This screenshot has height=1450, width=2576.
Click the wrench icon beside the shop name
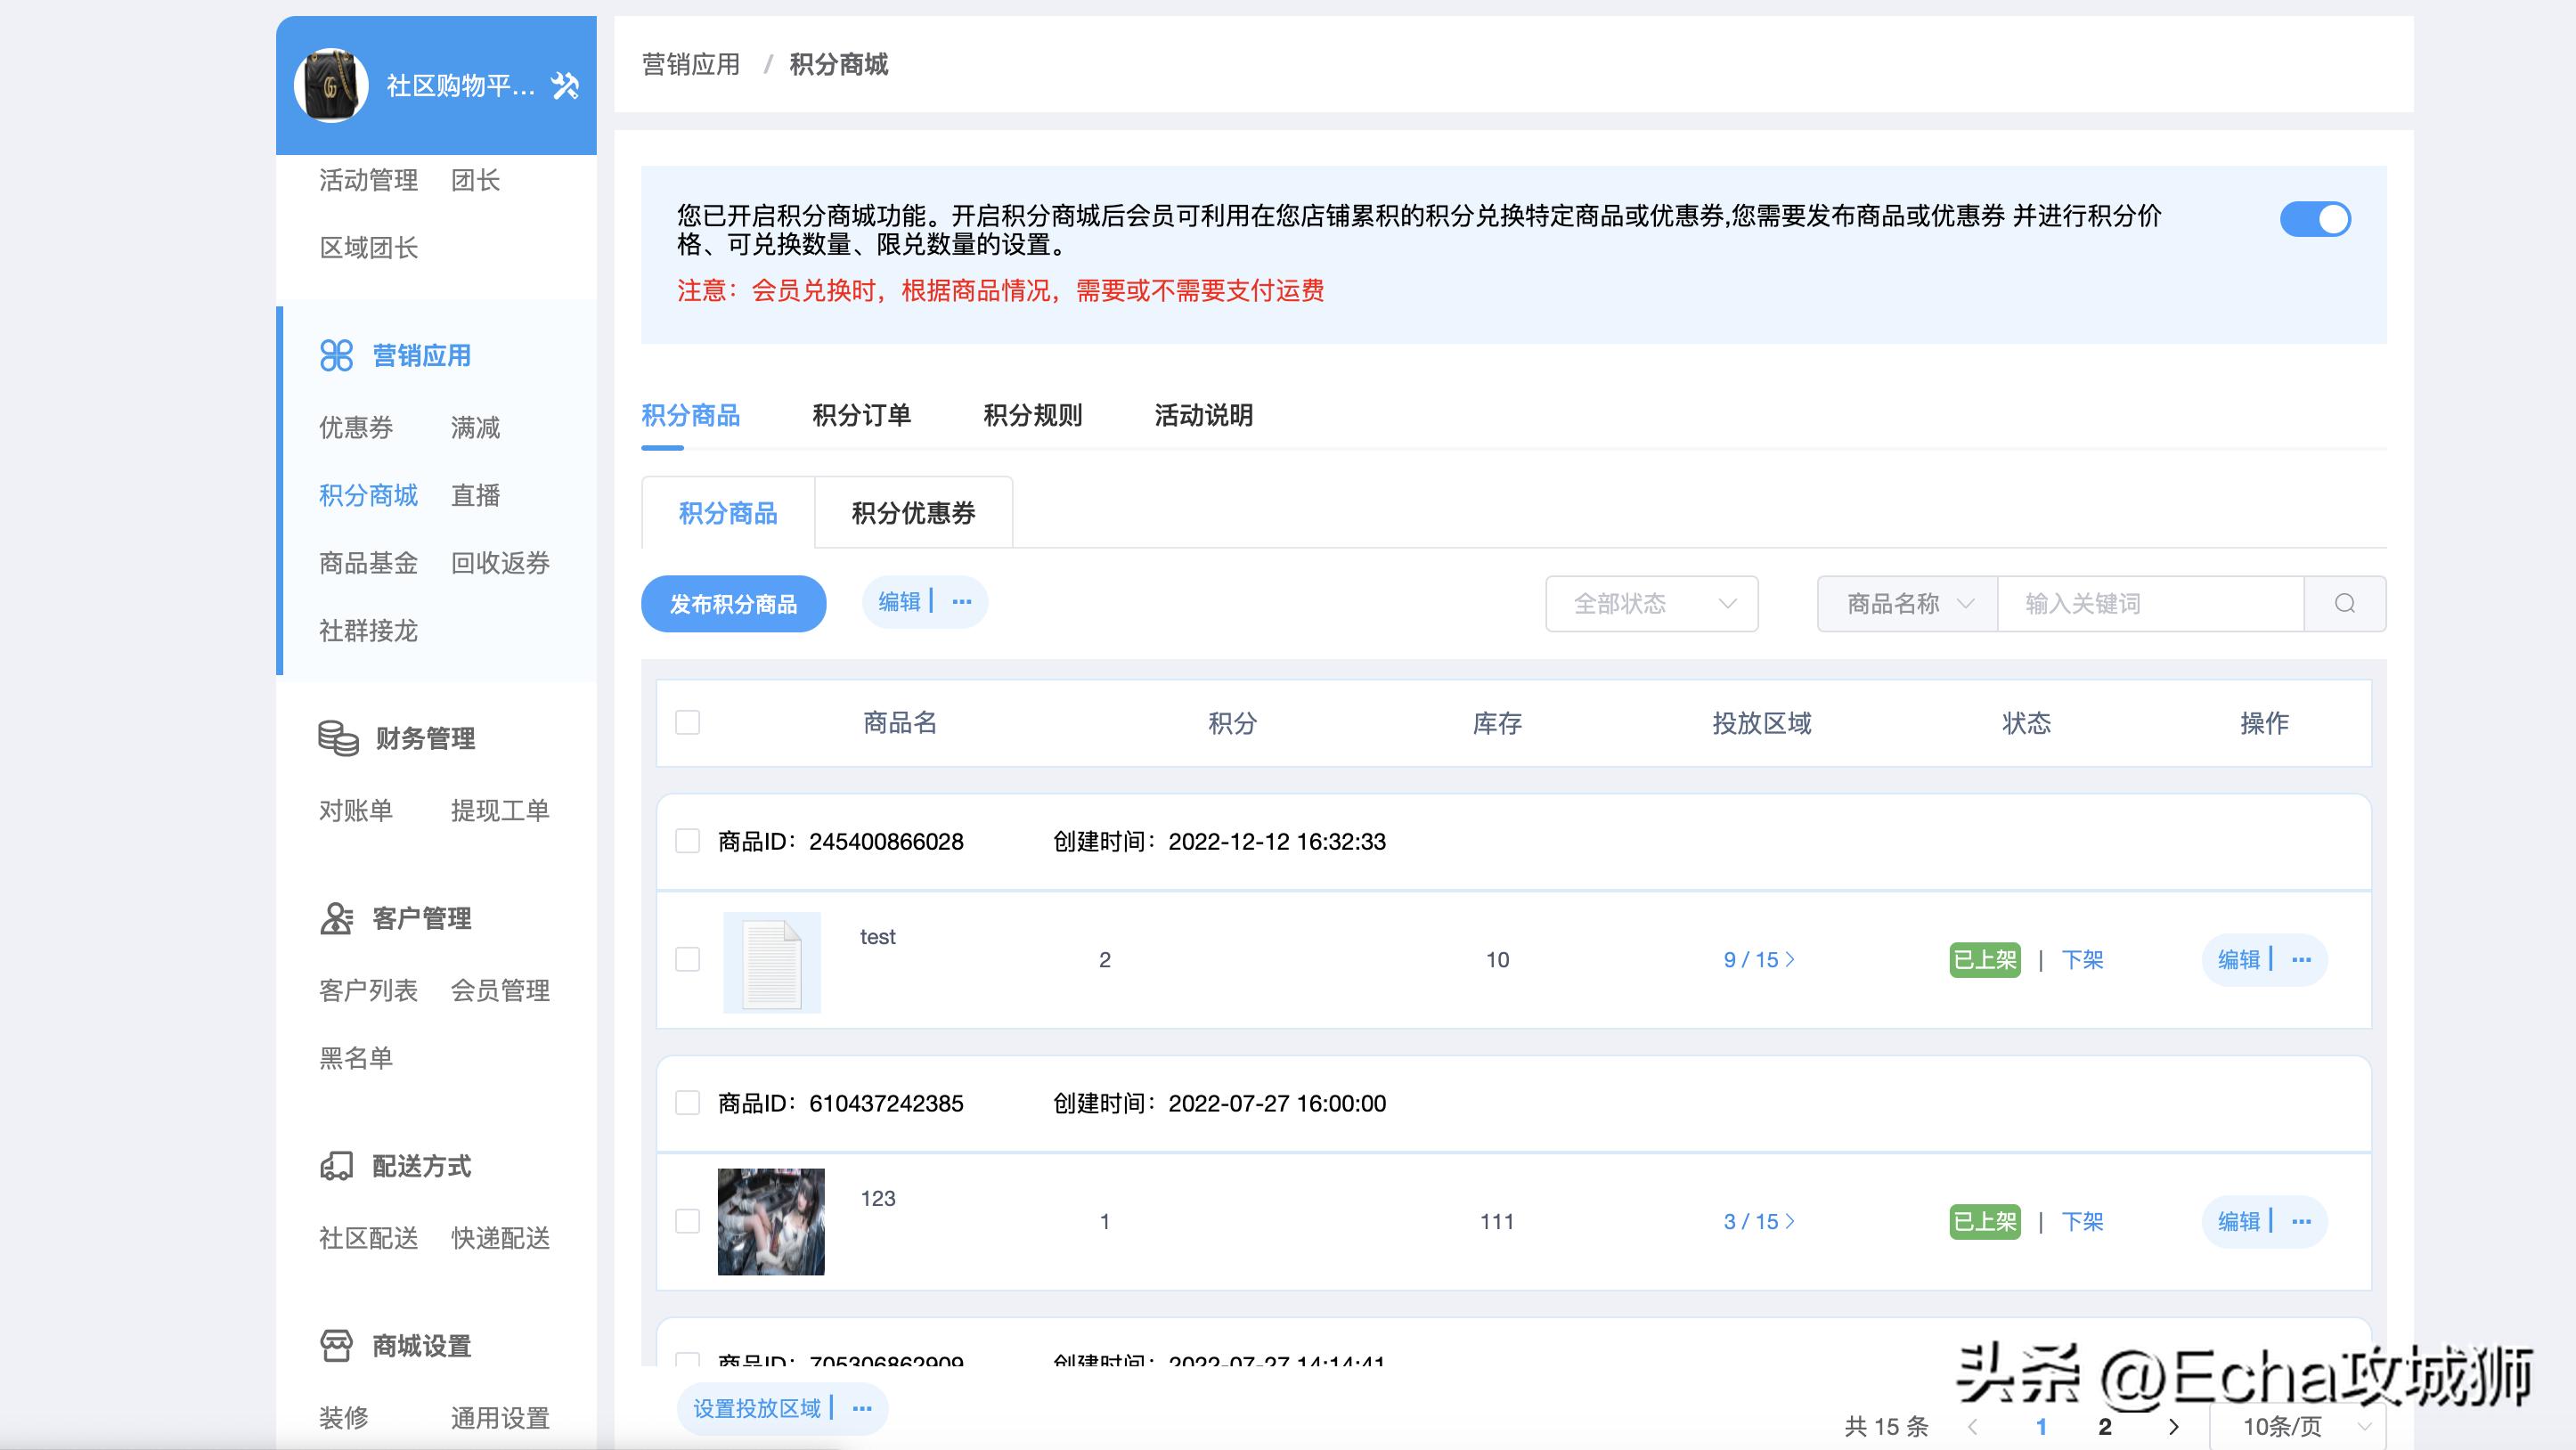click(565, 86)
